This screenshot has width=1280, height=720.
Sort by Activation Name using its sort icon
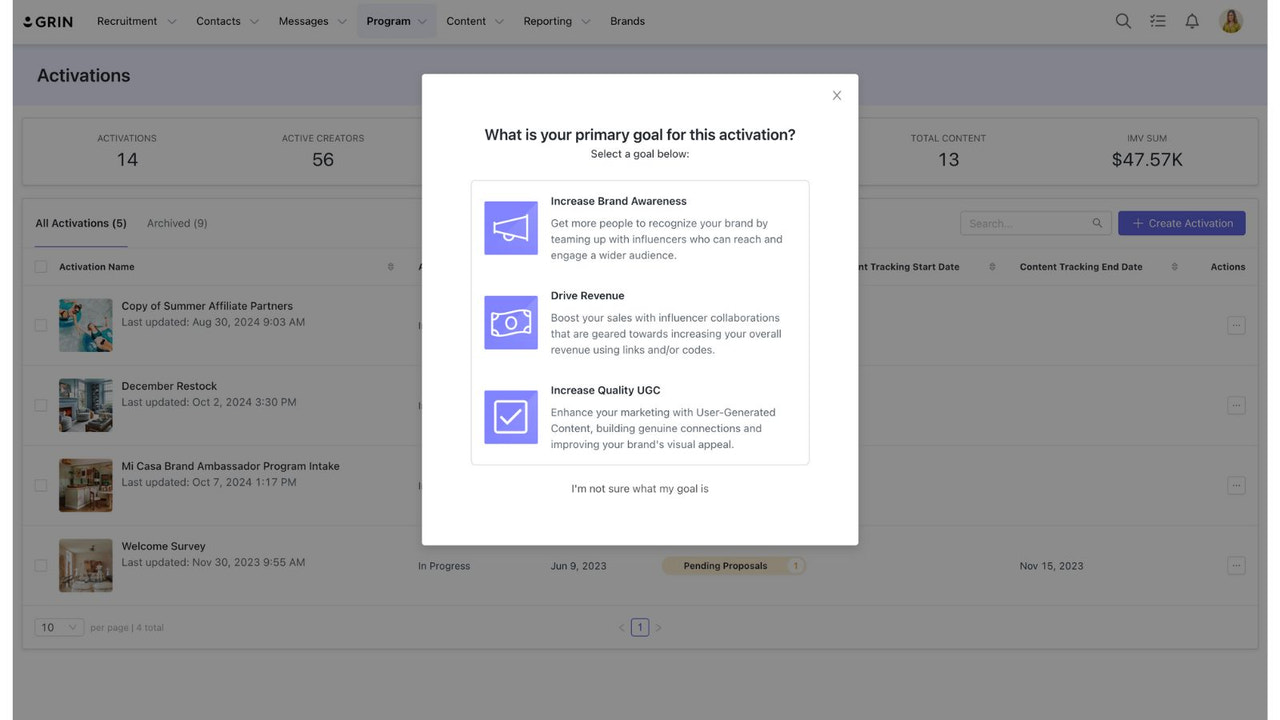(389, 266)
